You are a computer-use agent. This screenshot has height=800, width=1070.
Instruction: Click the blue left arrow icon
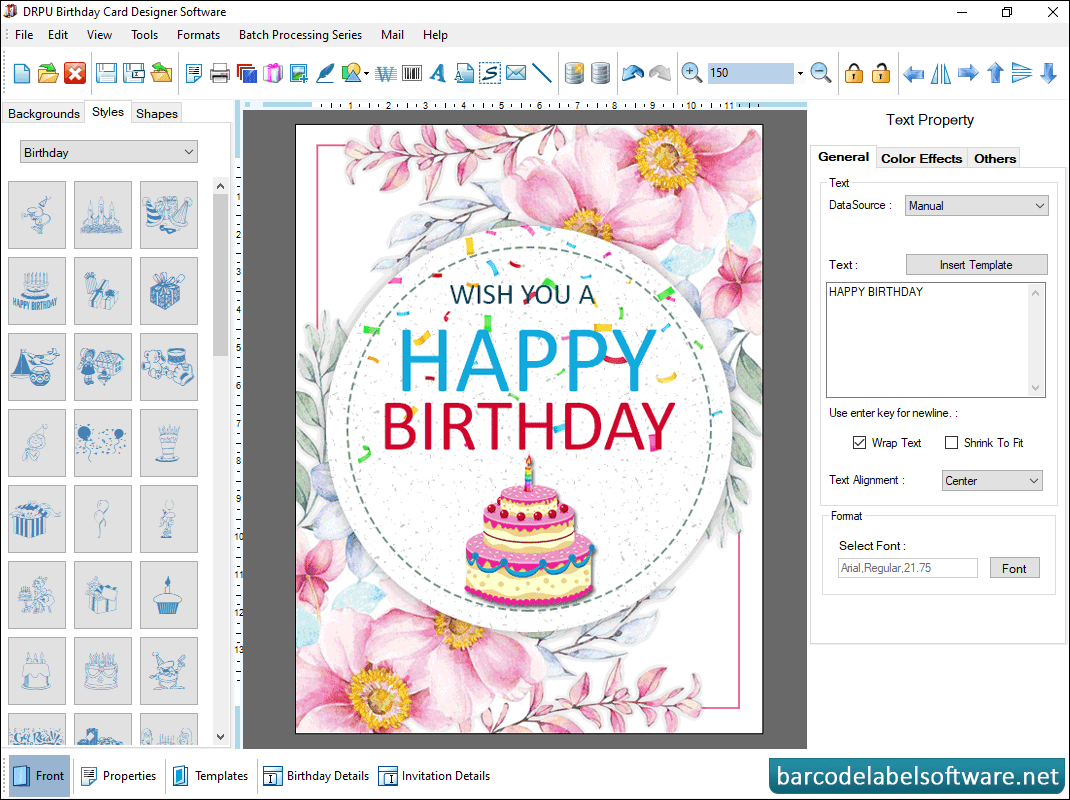pyautogui.click(x=913, y=72)
